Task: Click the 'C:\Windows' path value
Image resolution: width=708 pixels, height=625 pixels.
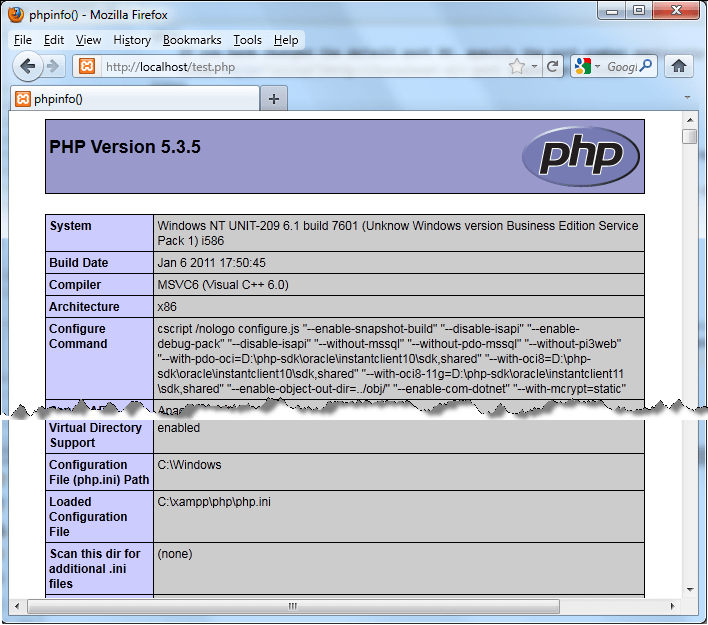Action: (x=189, y=465)
